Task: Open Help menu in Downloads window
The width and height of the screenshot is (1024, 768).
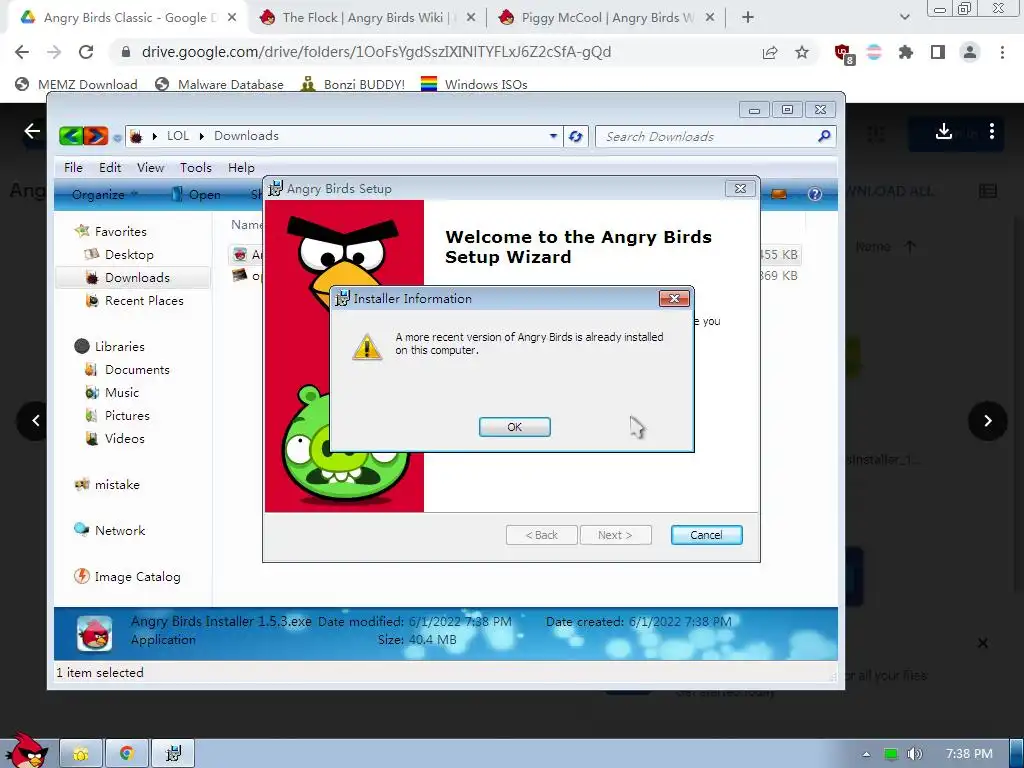Action: coord(241,168)
